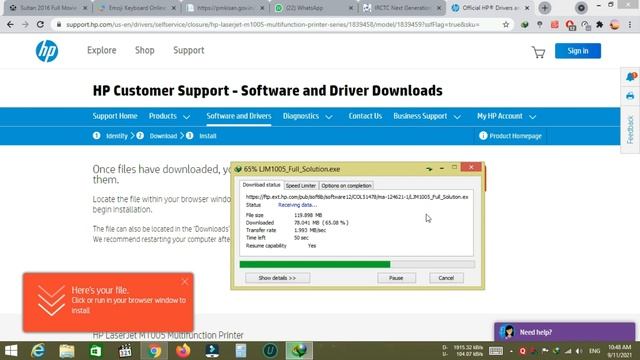Open the Product Homepage link
Image resolution: width=640 pixels, height=360 pixels.
pos(510,136)
